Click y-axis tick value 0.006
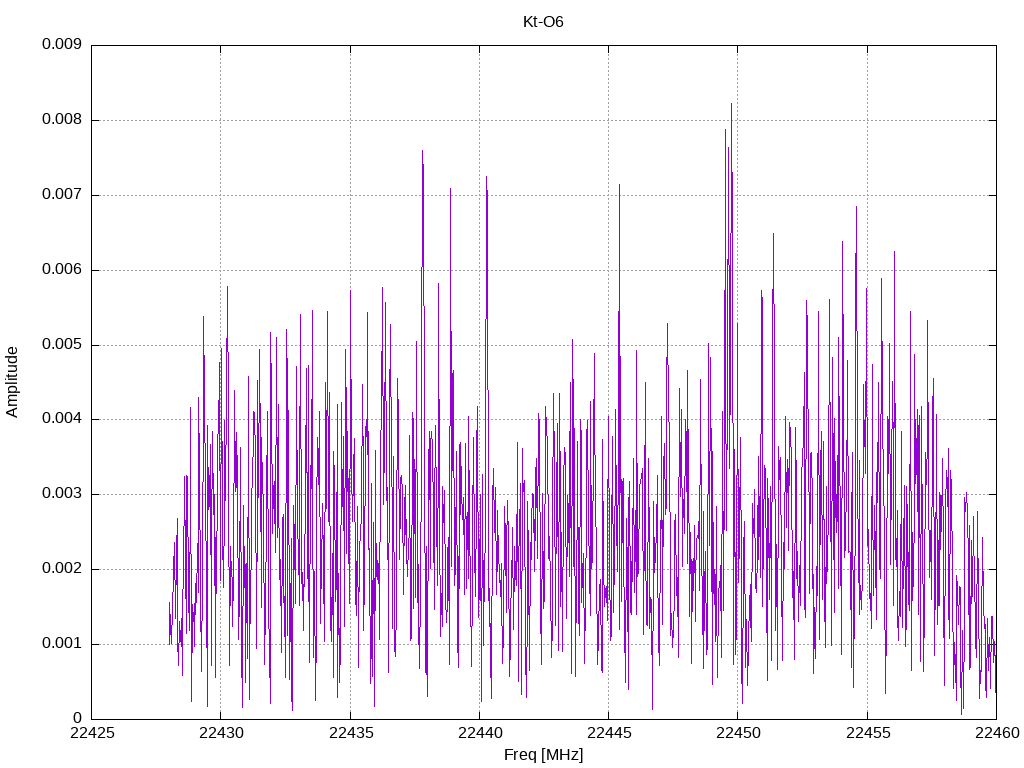Image resolution: width=1024 pixels, height=768 pixels. click(x=62, y=269)
